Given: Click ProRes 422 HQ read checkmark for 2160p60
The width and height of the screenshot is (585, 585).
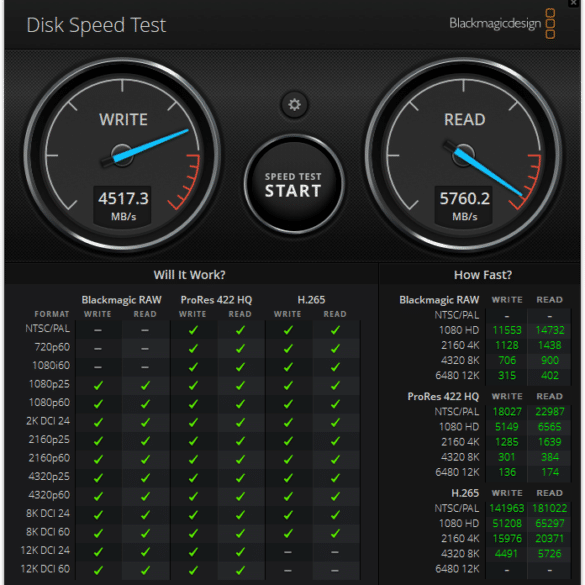Looking at the screenshot, I should pos(240,460).
